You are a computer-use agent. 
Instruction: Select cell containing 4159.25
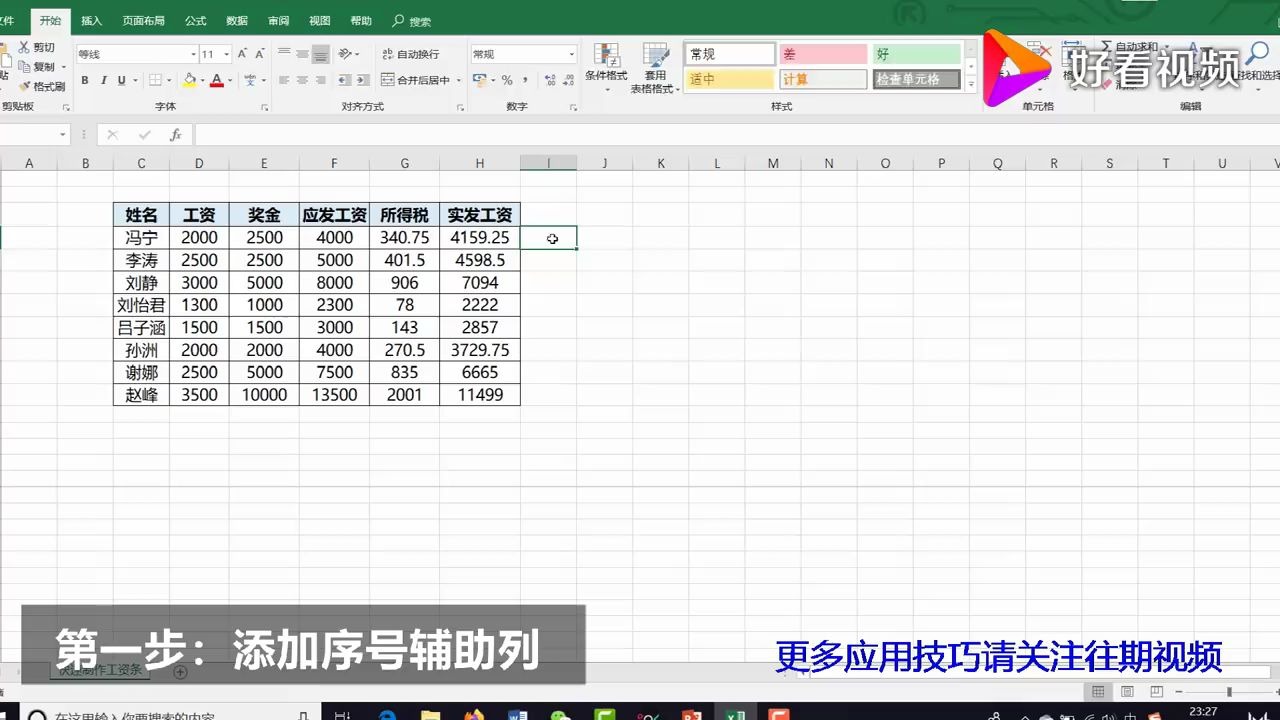click(480, 238)
